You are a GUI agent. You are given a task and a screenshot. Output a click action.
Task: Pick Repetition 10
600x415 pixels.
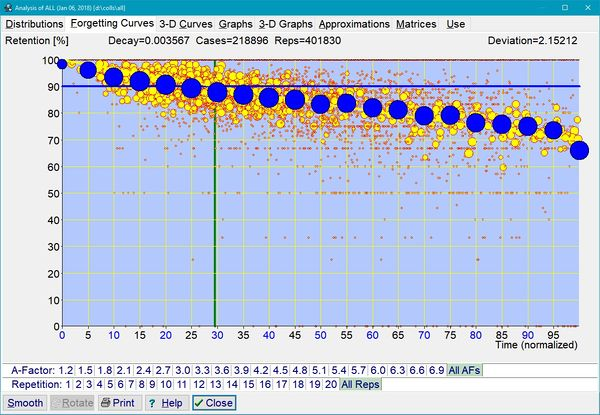coord(166,384)
